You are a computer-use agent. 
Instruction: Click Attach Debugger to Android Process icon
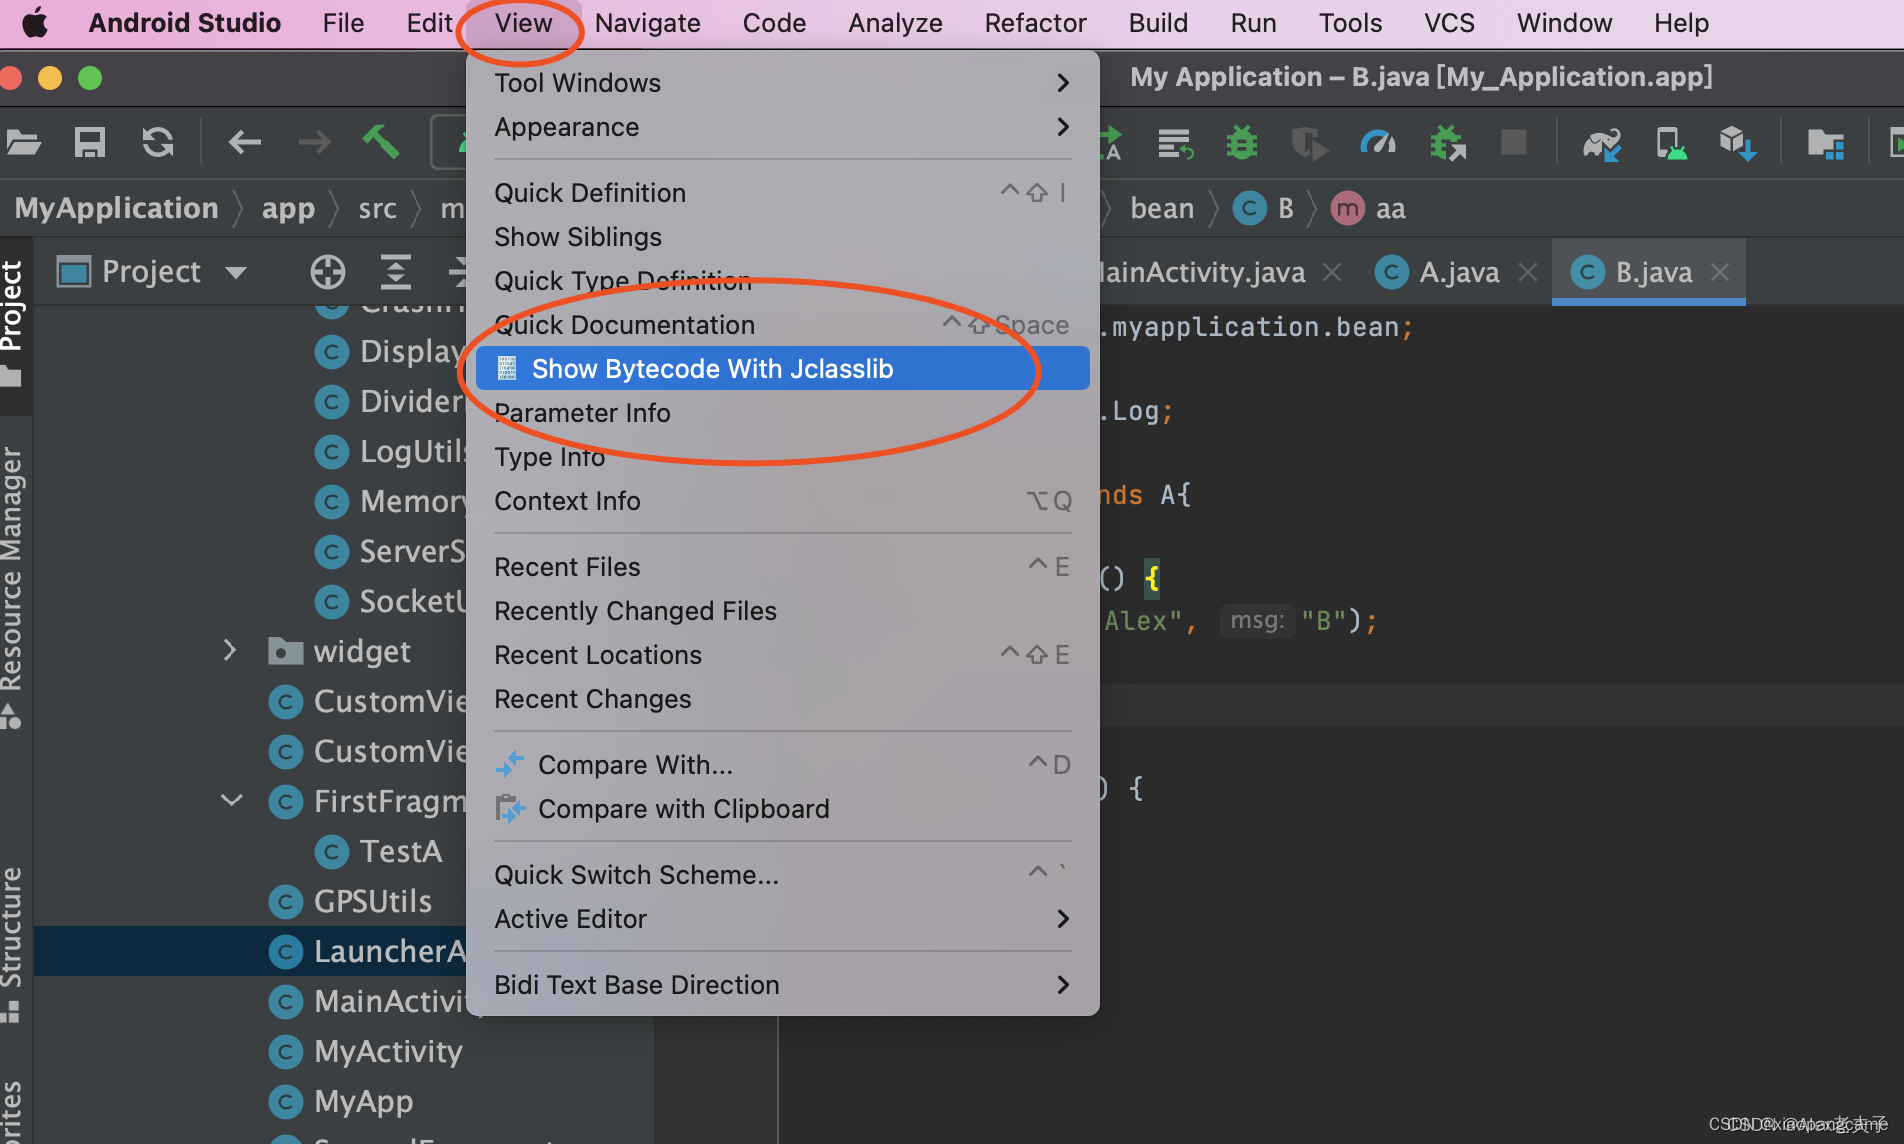pyautogui.click(x=1447, y=143)
